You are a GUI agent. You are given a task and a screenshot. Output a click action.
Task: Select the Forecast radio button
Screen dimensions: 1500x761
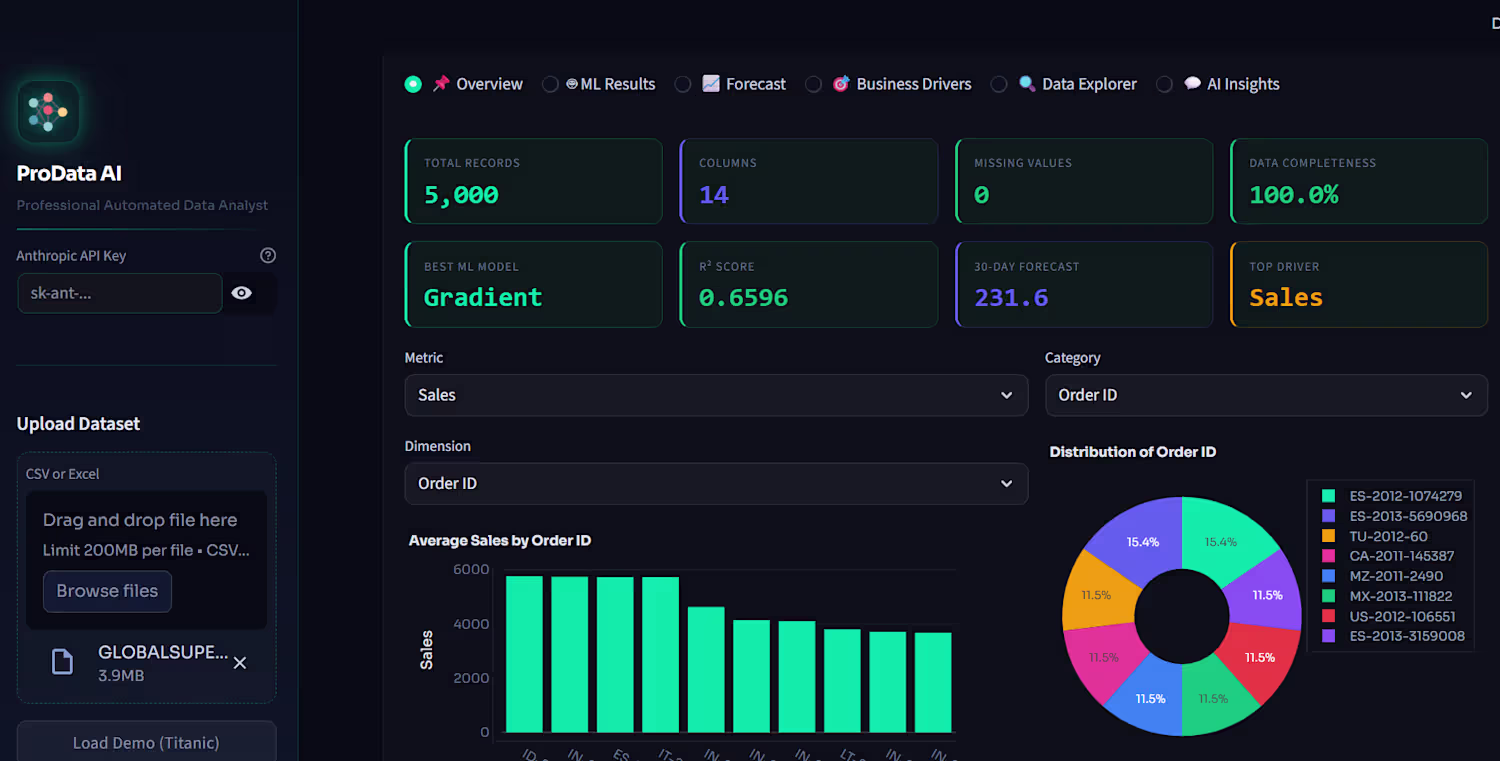point(683,84)
